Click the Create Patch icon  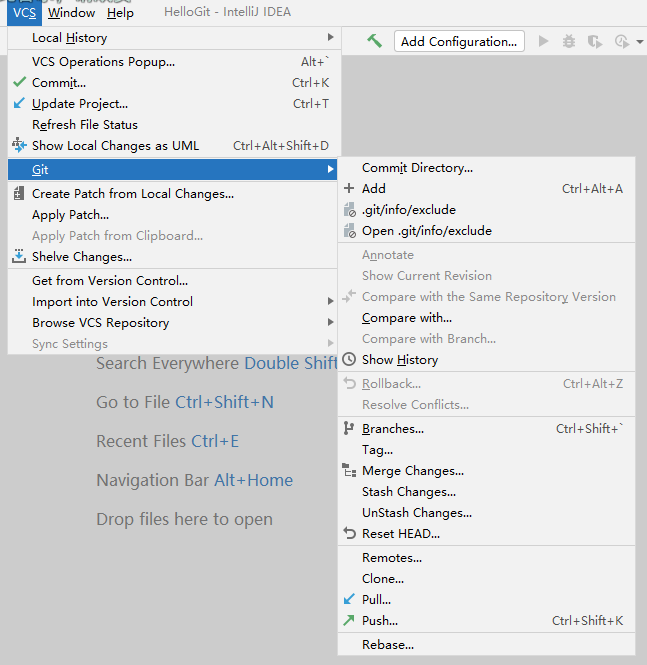(19, 193)
